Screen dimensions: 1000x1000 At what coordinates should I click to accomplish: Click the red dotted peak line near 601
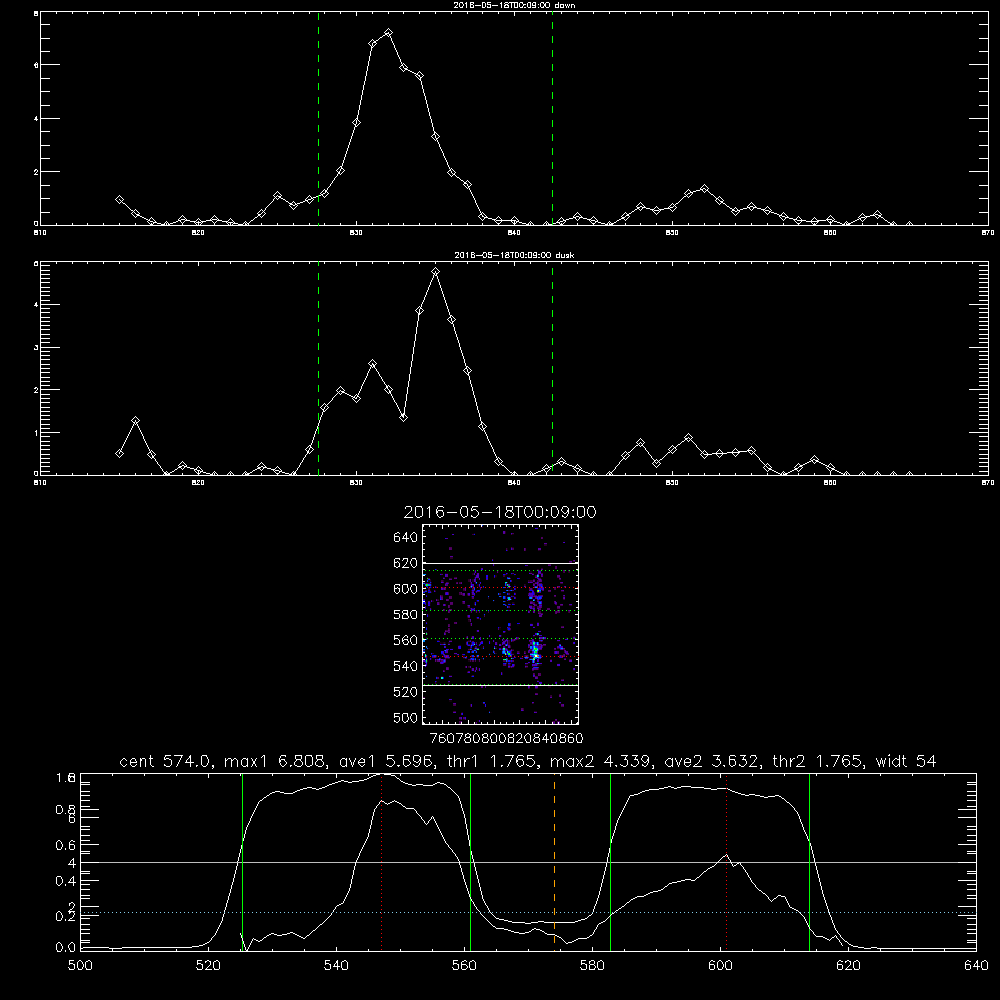tap(726, 861)
